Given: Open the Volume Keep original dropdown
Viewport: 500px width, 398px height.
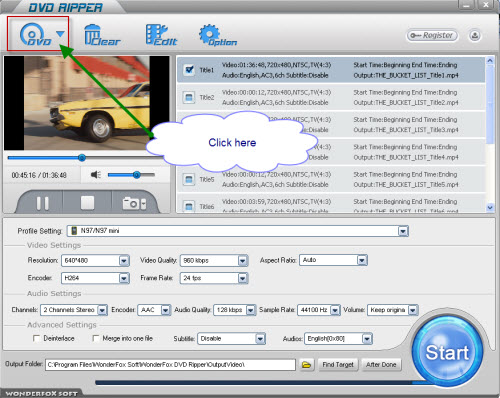Looking at the screenshot, I should point(413,310).
